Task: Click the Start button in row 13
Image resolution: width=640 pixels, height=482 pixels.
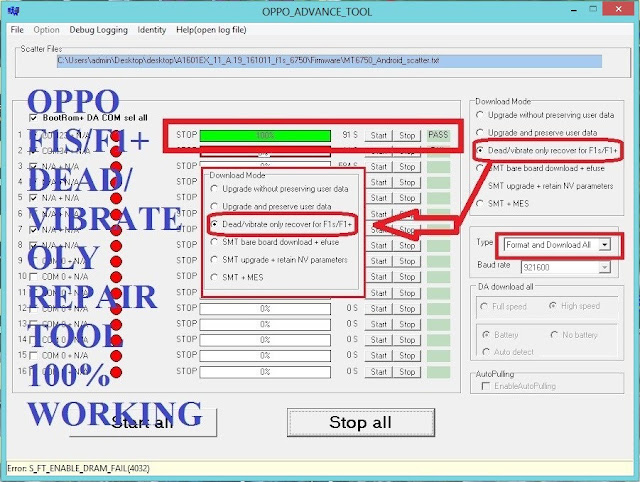Action: click(378, 324)
